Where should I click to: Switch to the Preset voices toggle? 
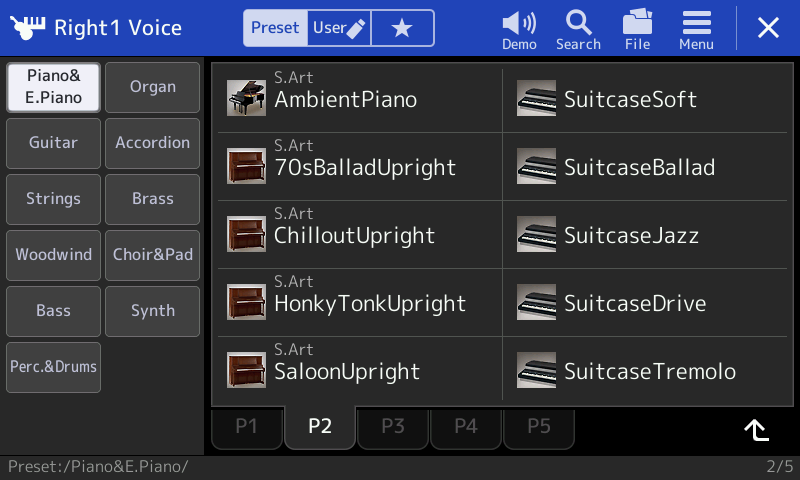coord(276,28)
